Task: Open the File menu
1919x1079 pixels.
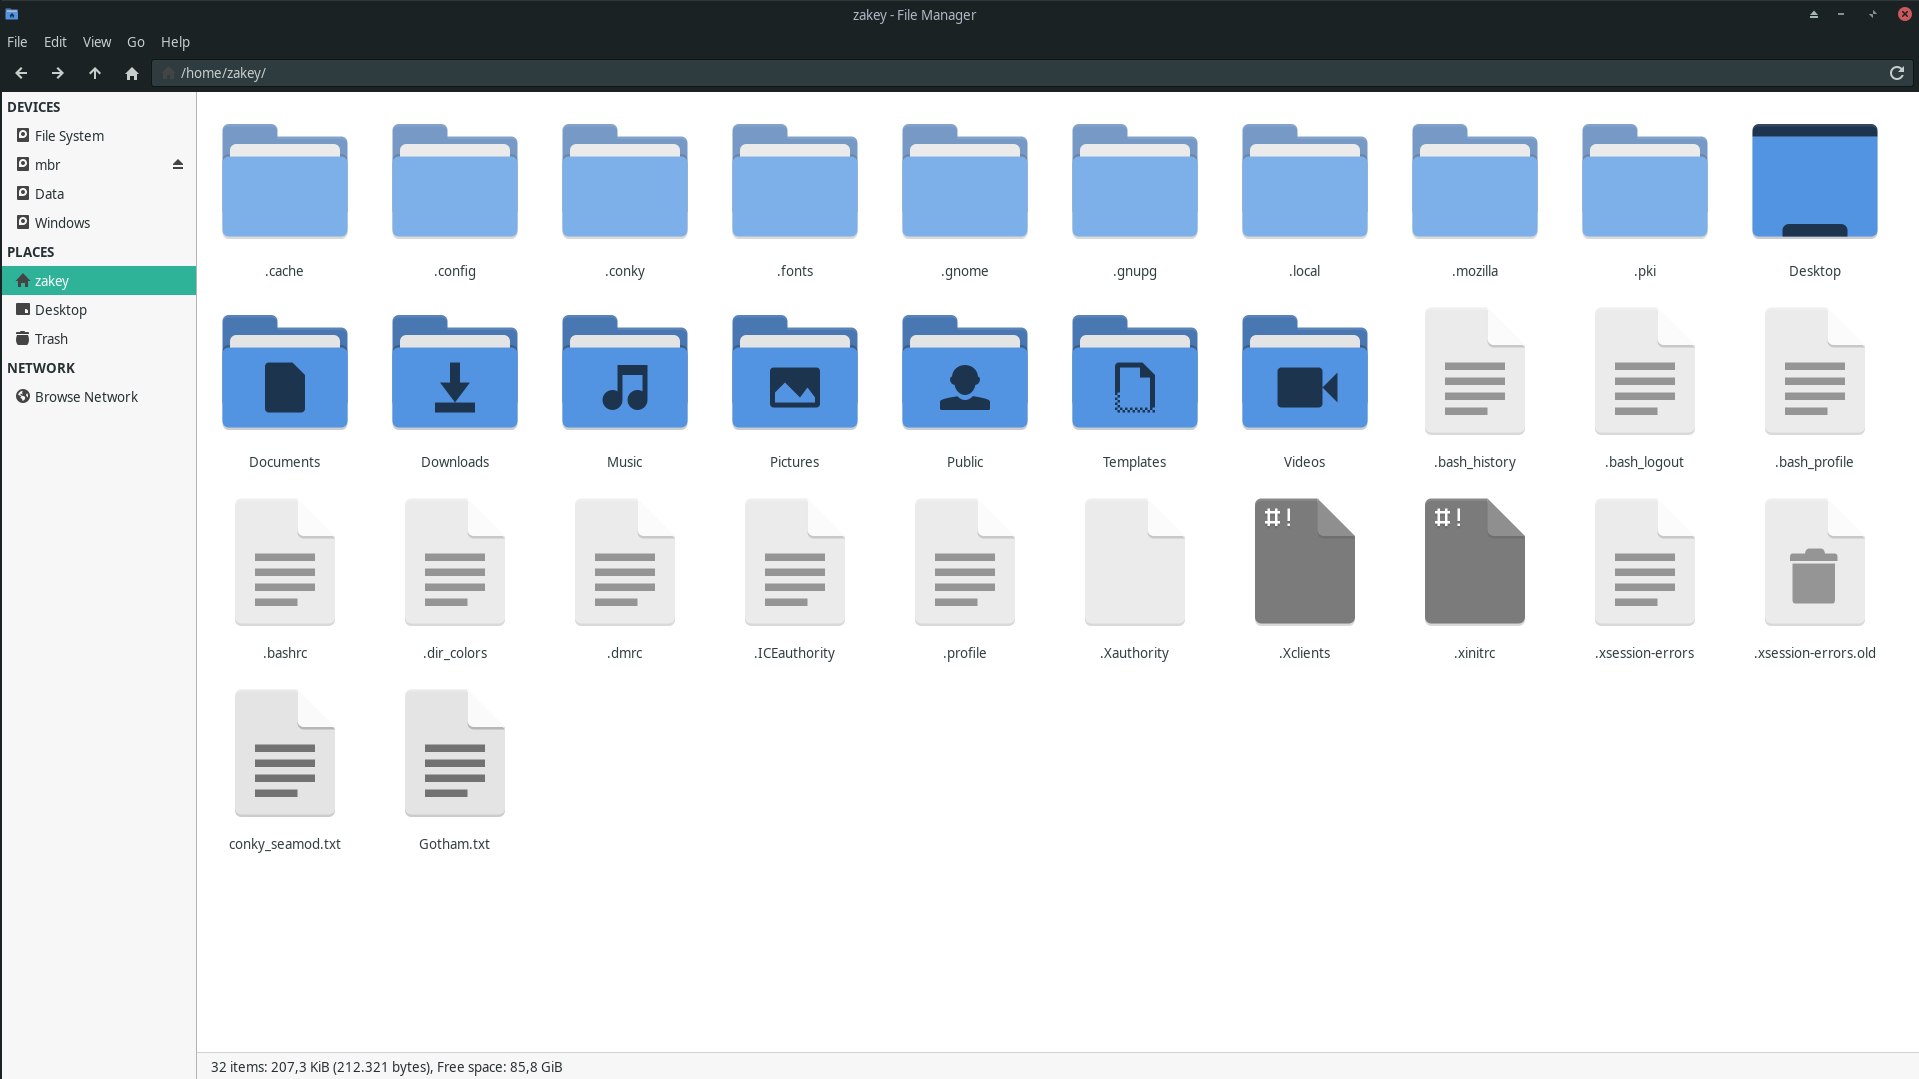Action: click(x=17, y=42)
